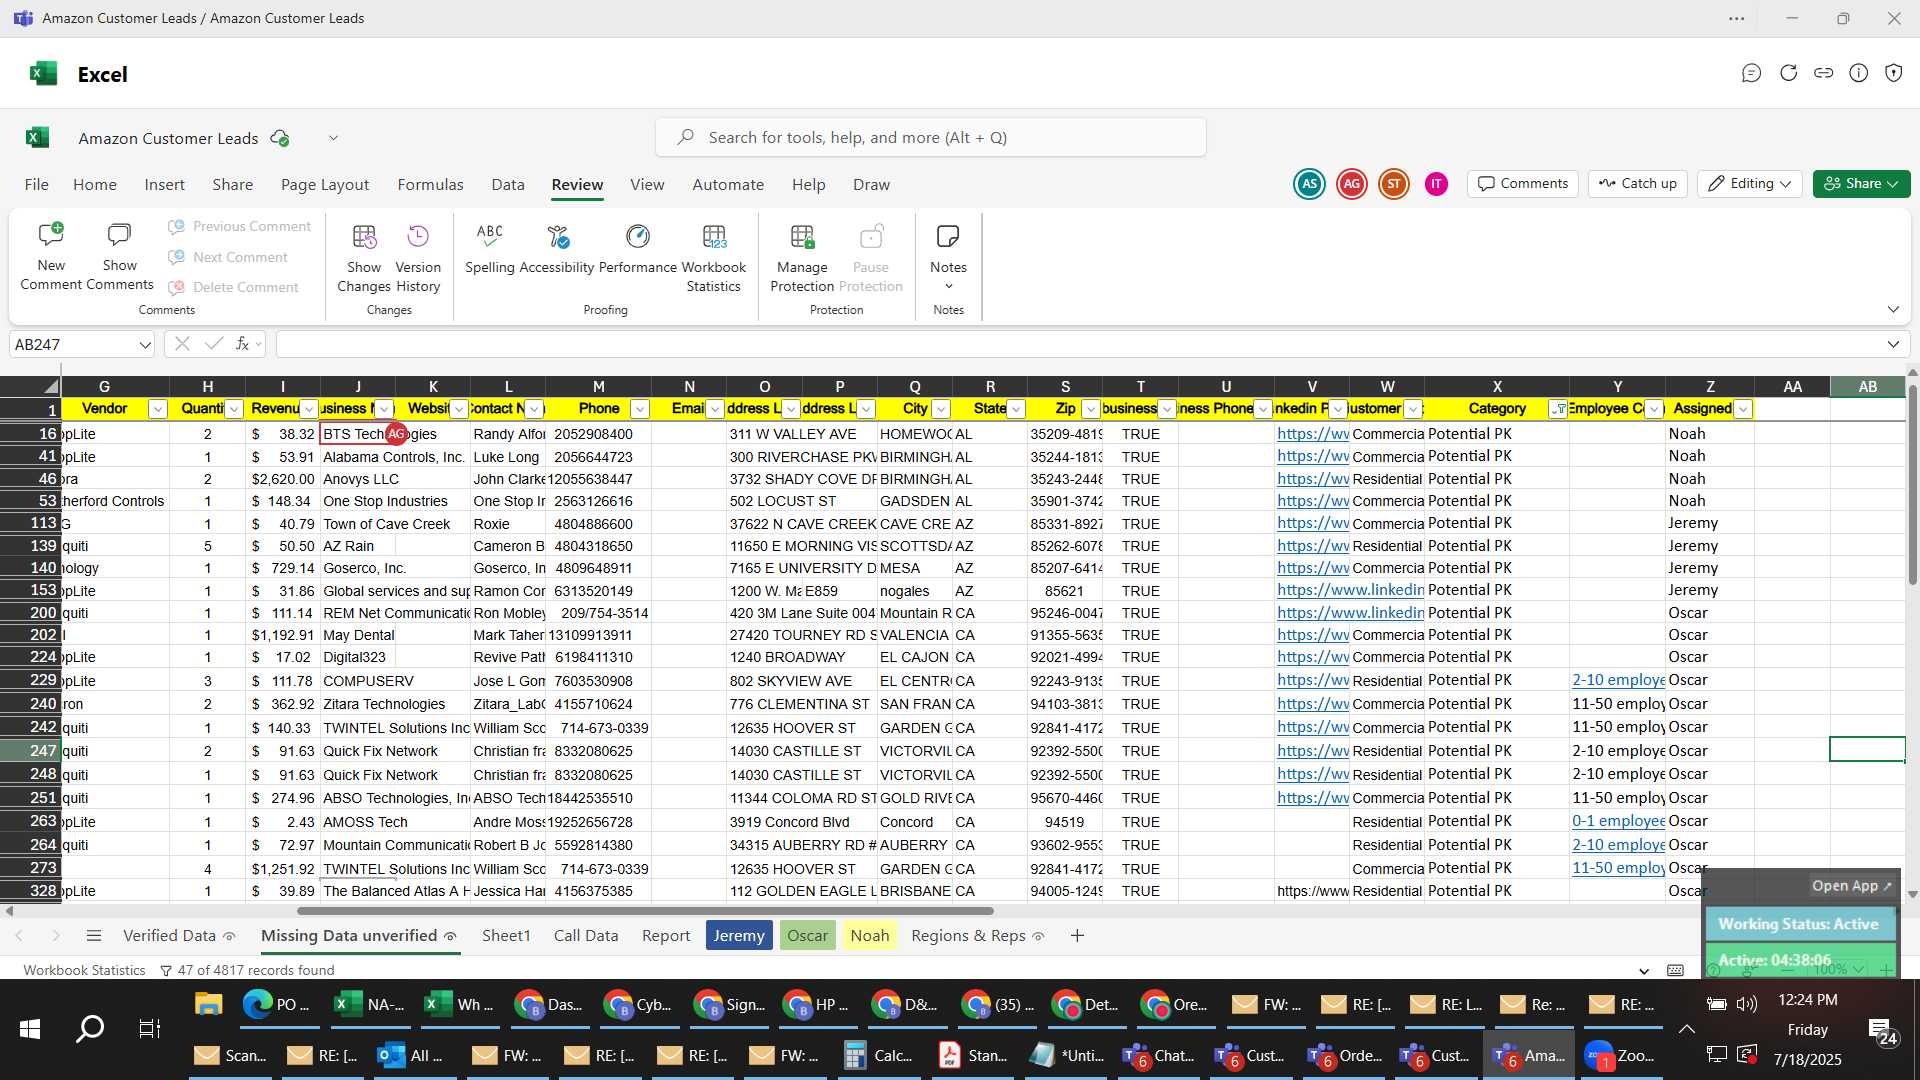Viewport: 1920px width, 1080px height.
Task: Add a new sheet with plus icon
Action: (1077, 936)
